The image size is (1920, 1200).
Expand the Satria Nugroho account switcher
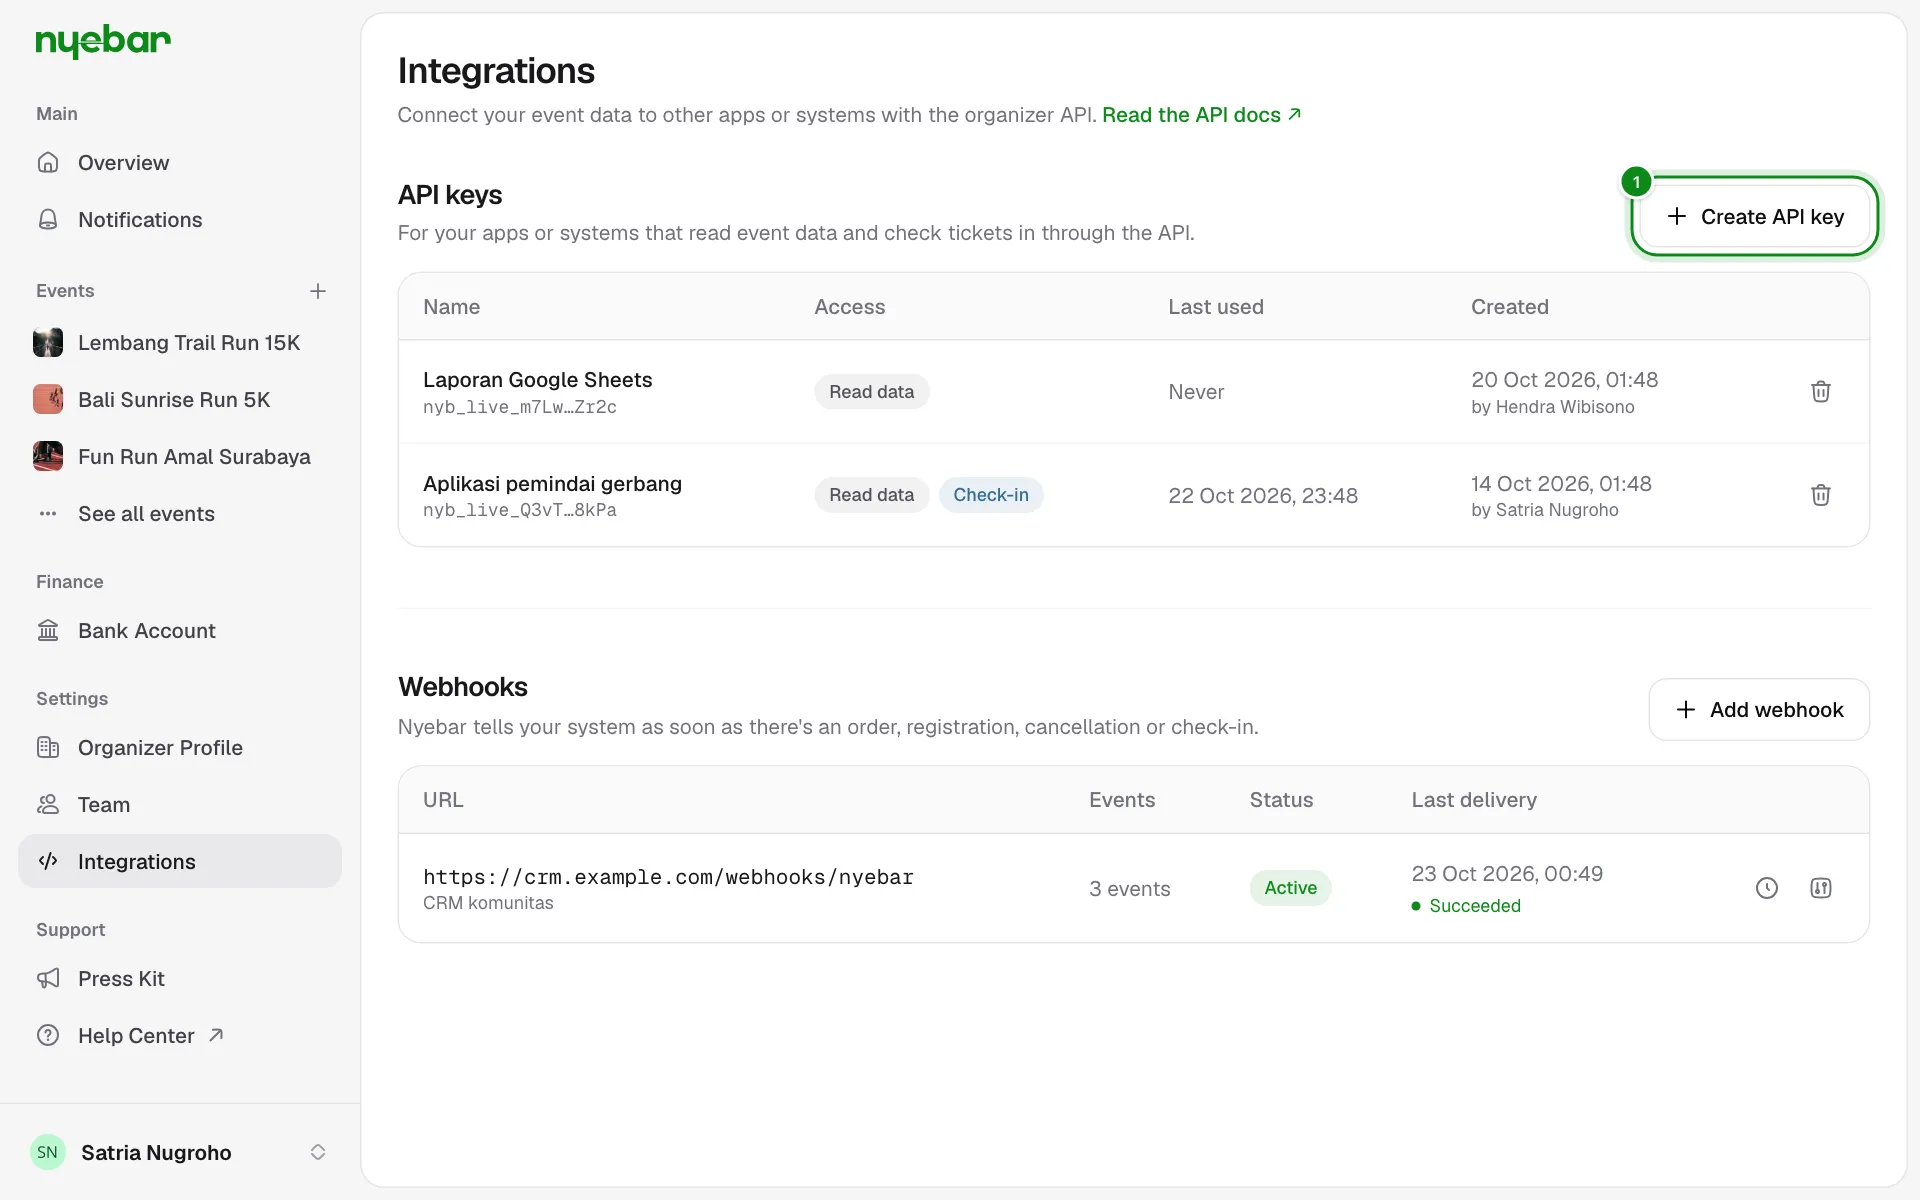tap(318, 1152)
